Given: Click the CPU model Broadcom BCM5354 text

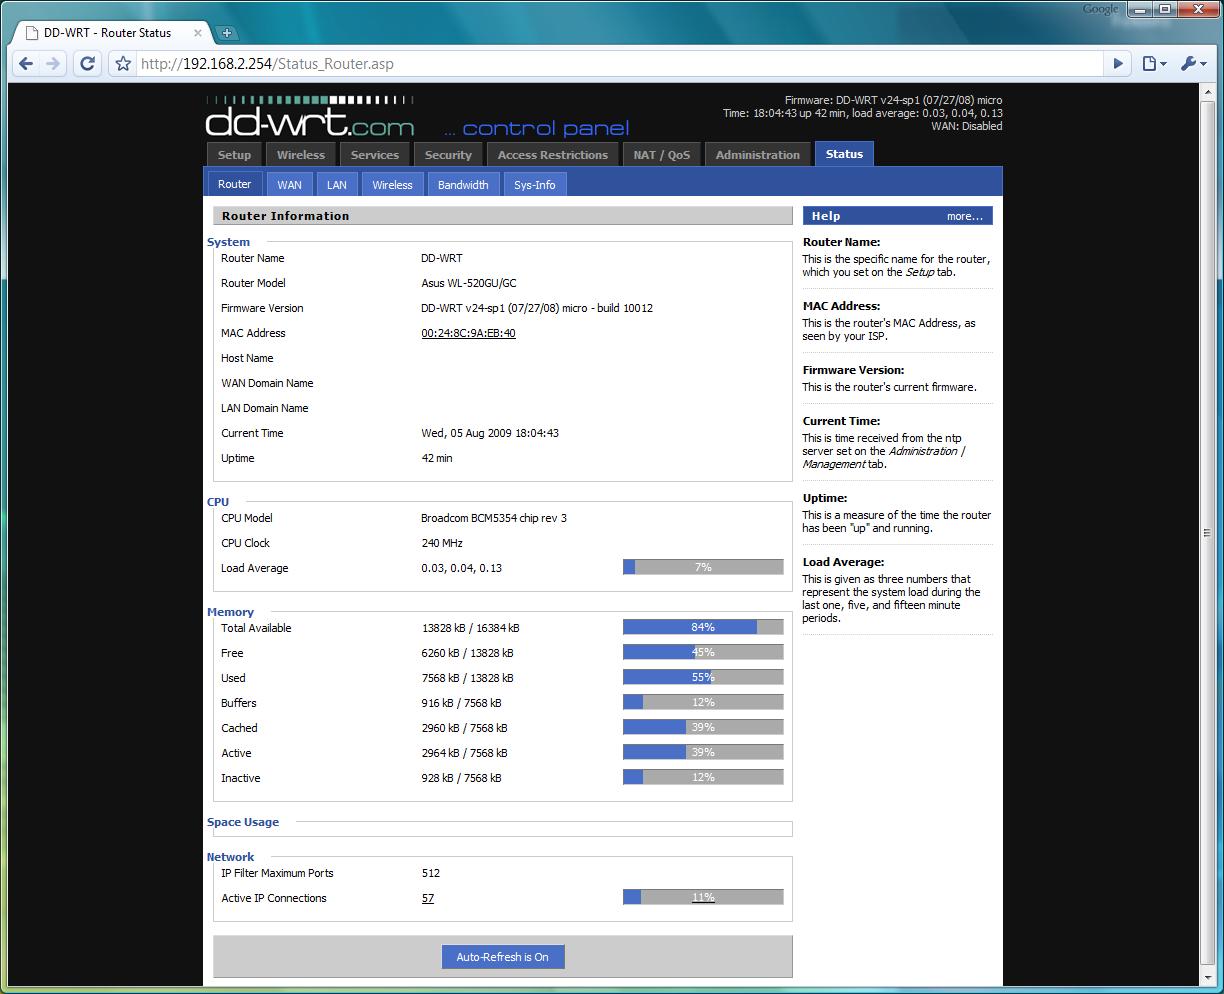Looking at the screenshot, I should coord(494,518).
